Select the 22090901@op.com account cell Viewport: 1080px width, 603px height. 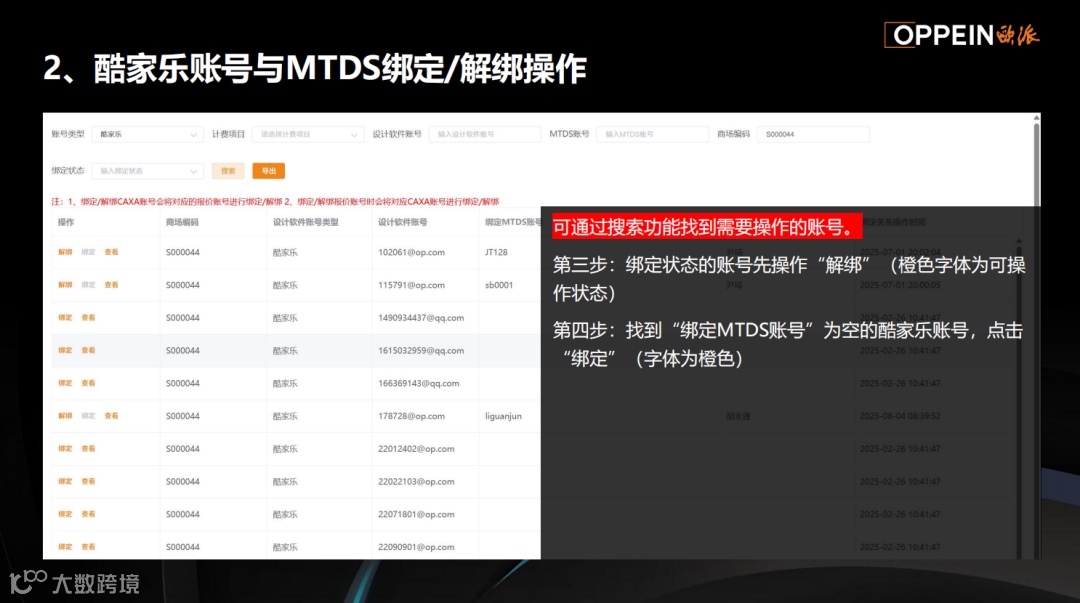416,546
